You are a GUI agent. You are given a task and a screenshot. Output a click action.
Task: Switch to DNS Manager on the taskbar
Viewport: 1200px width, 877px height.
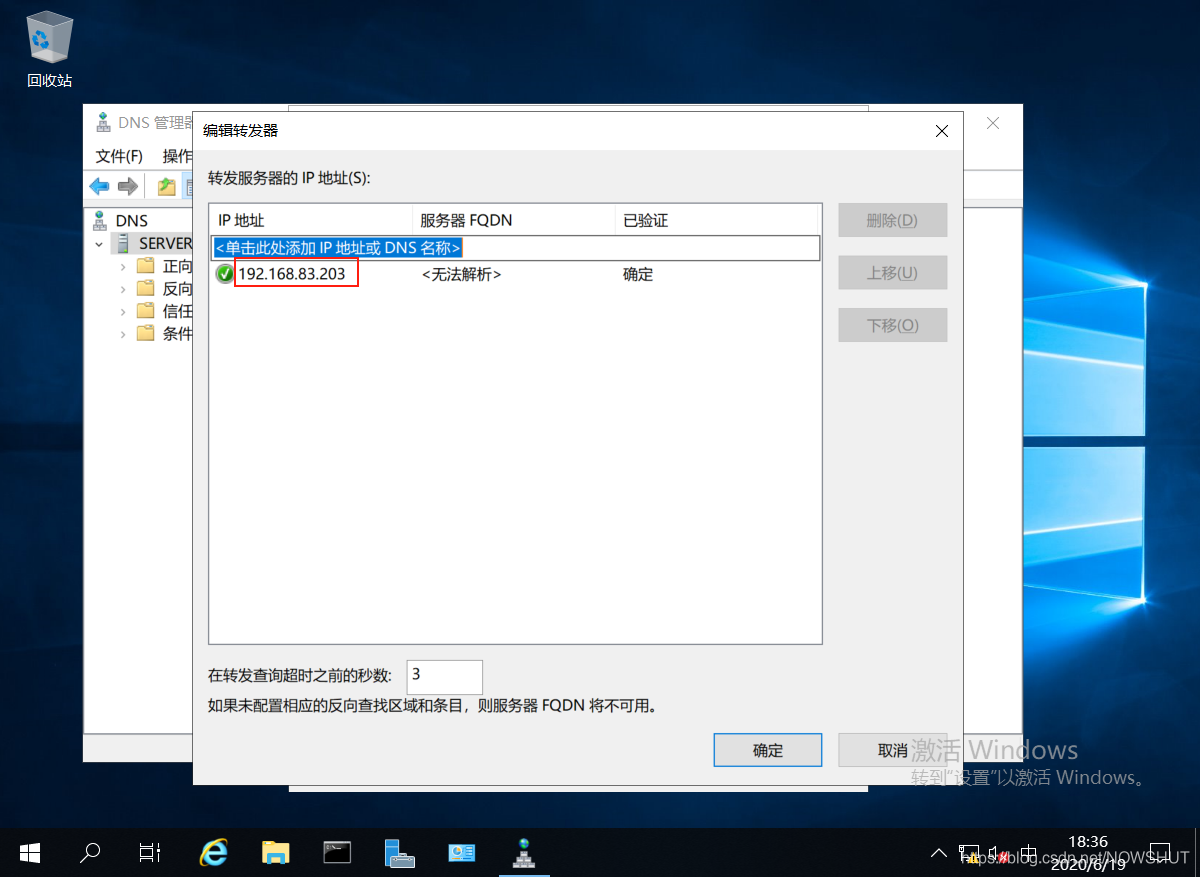click(x=523, y=852)
